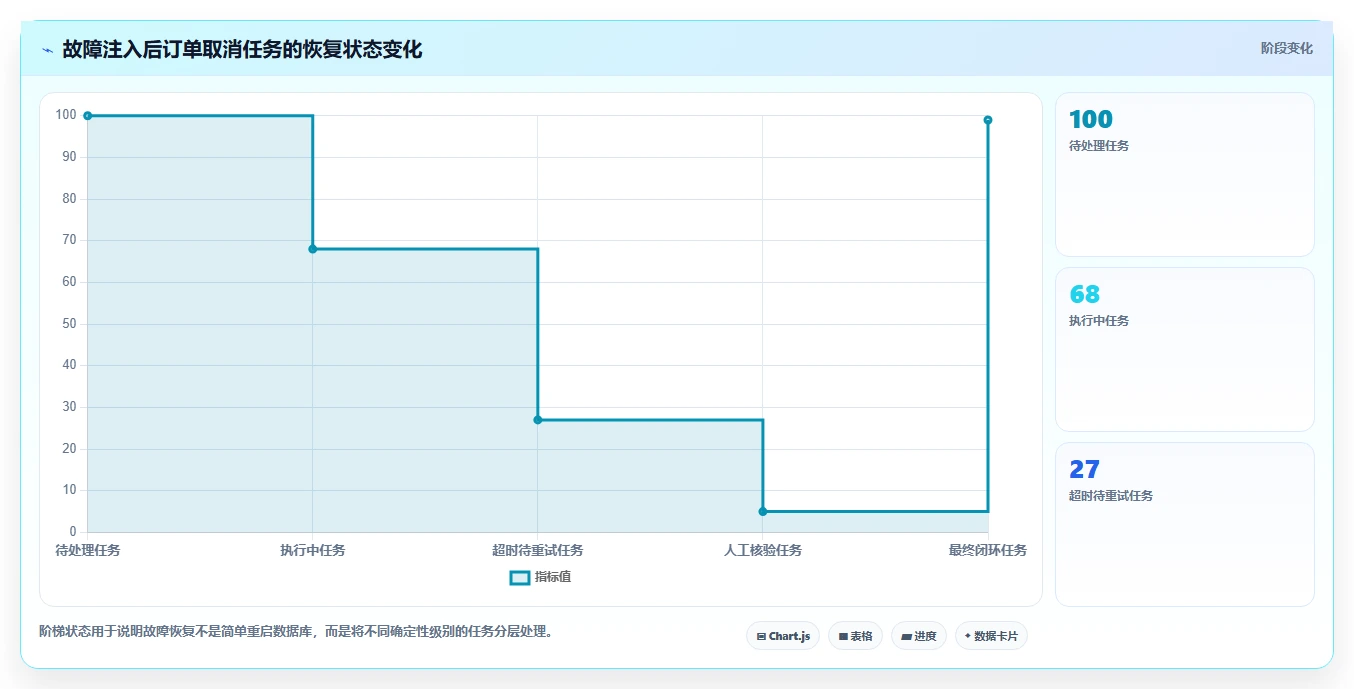
Task: Select the 表格 tag chip
Action: pos(855,636)
